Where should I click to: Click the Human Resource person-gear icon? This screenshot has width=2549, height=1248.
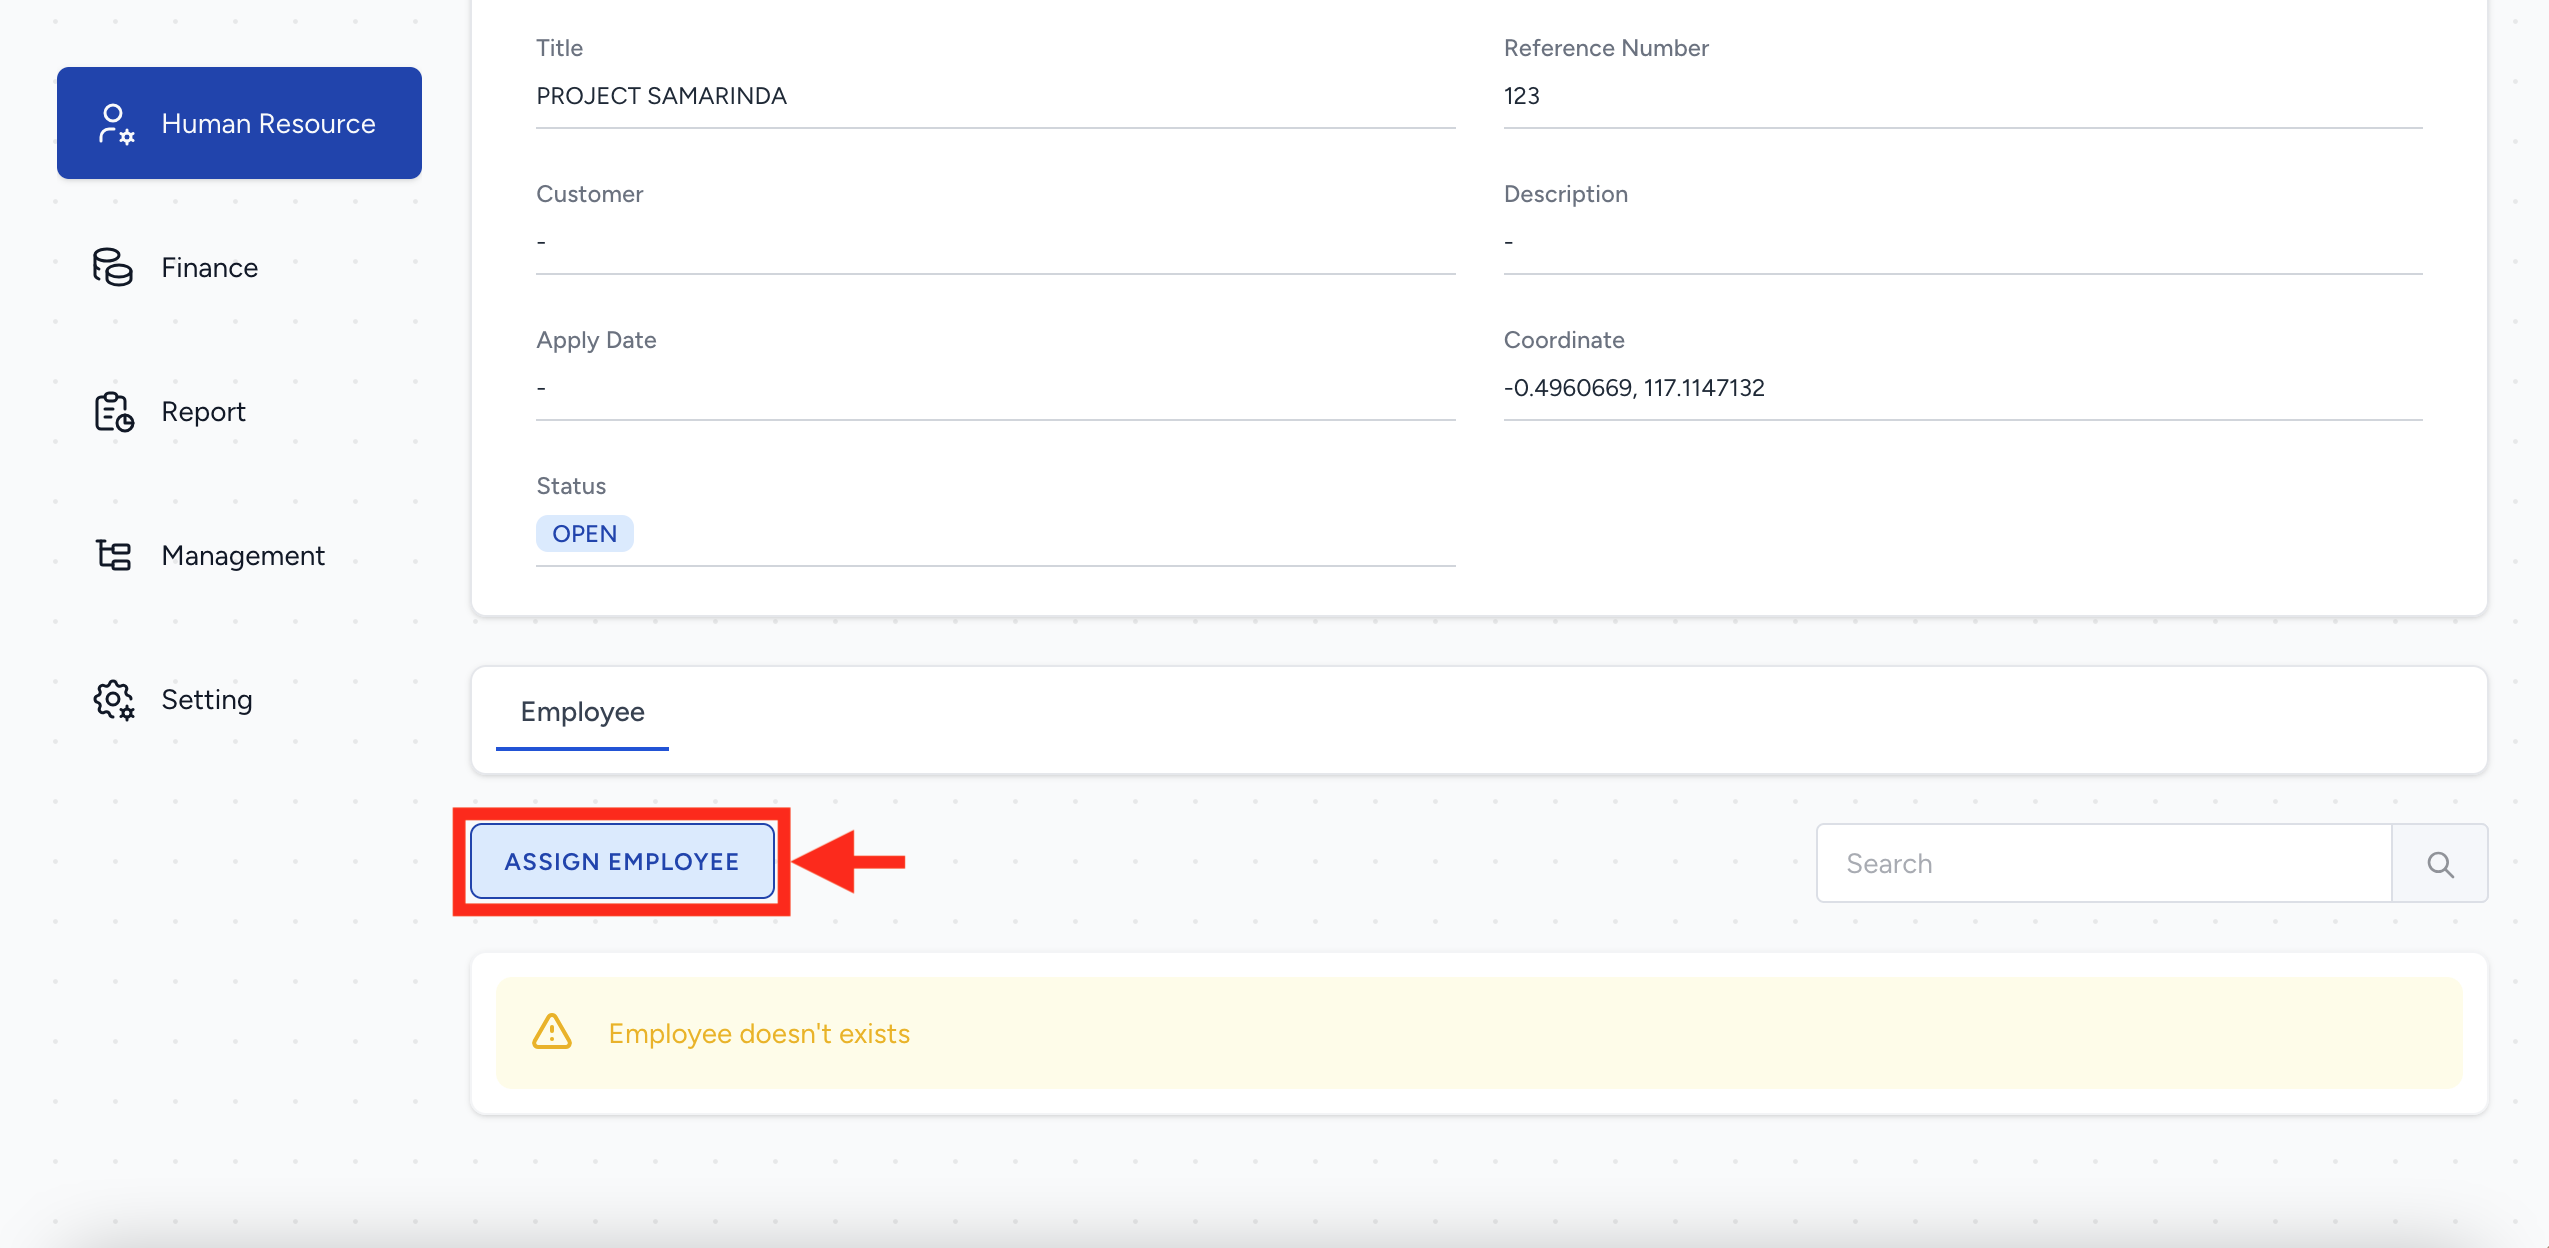[115, 124]
